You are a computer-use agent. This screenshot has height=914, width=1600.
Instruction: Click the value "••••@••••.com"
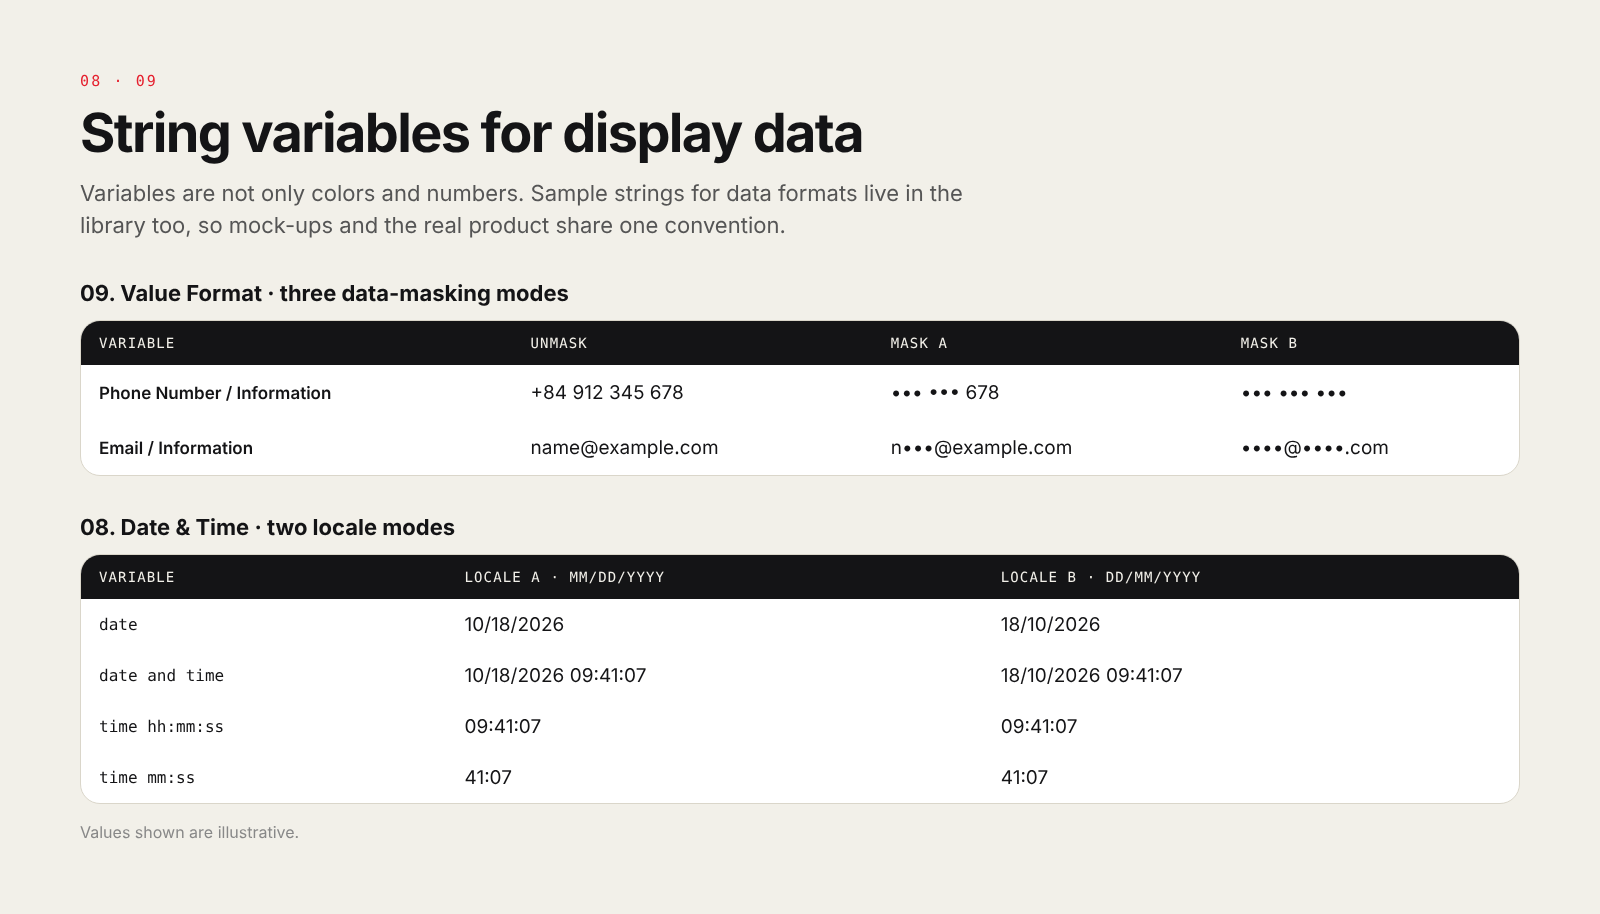(x=1315, y=448)
